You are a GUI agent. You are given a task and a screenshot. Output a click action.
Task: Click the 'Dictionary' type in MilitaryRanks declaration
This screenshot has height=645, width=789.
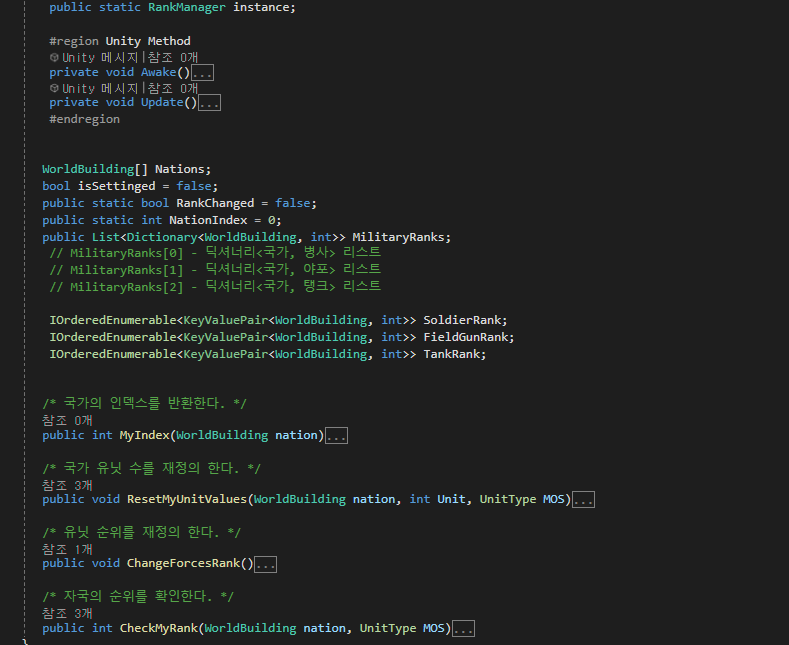click(x=162, y=237)
